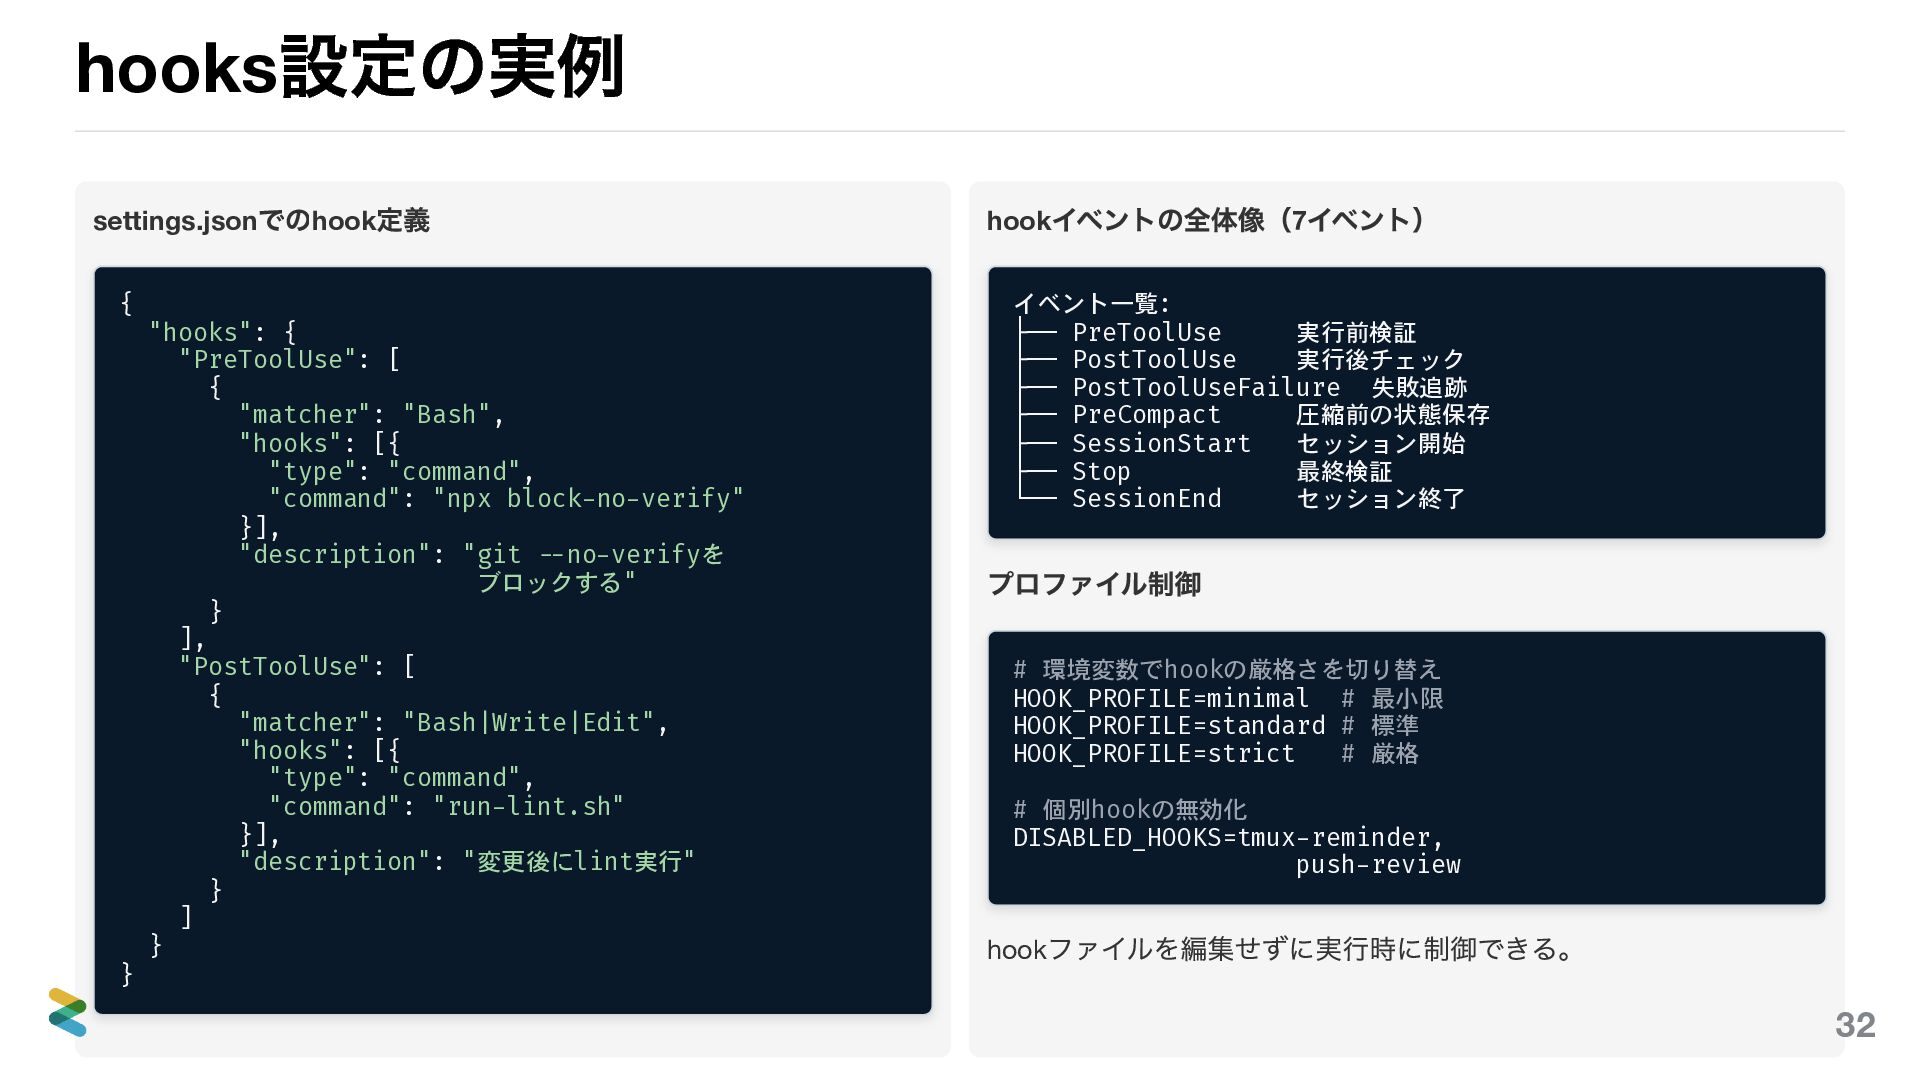The image size is (1920, 1080).
Task: Click the "Bash|Write|Edit" matcher value
Action: pyautogui.click(x=528, y=722)
